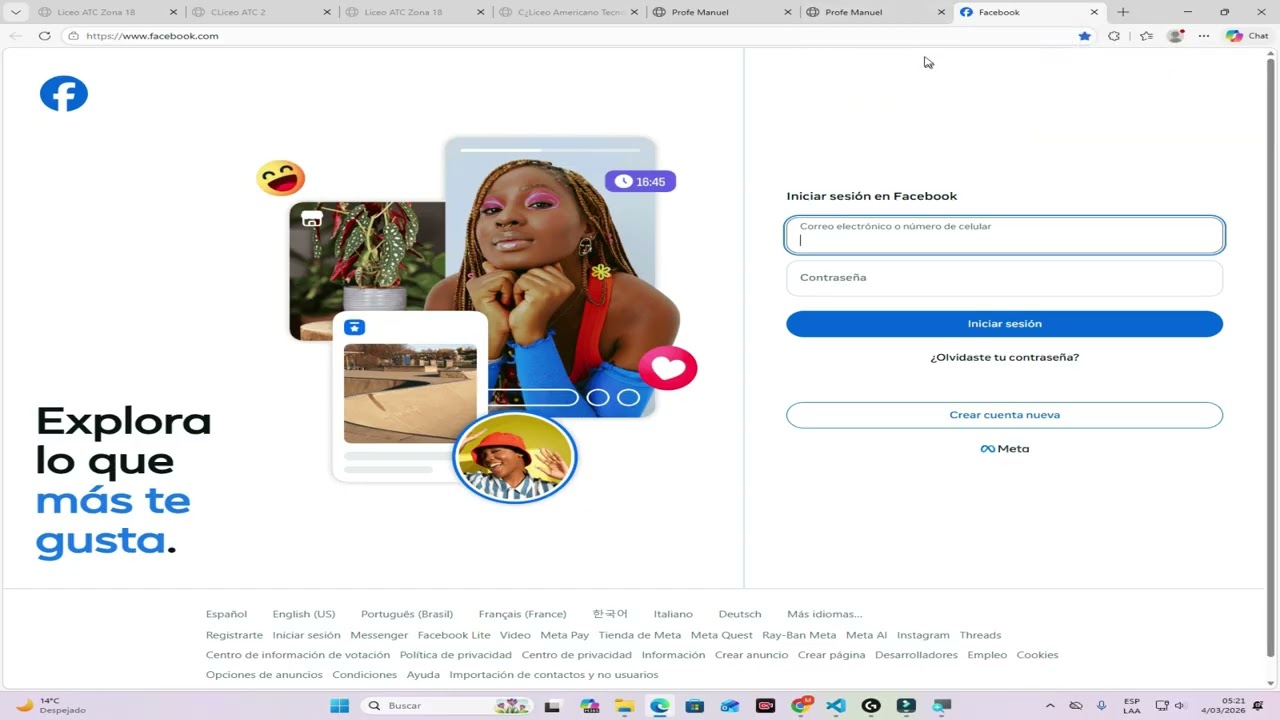The height and width of the screenshot is (720, 1280).
Task: Open Microsoft Edge from the taskbar
Action: tap(660, 706)
